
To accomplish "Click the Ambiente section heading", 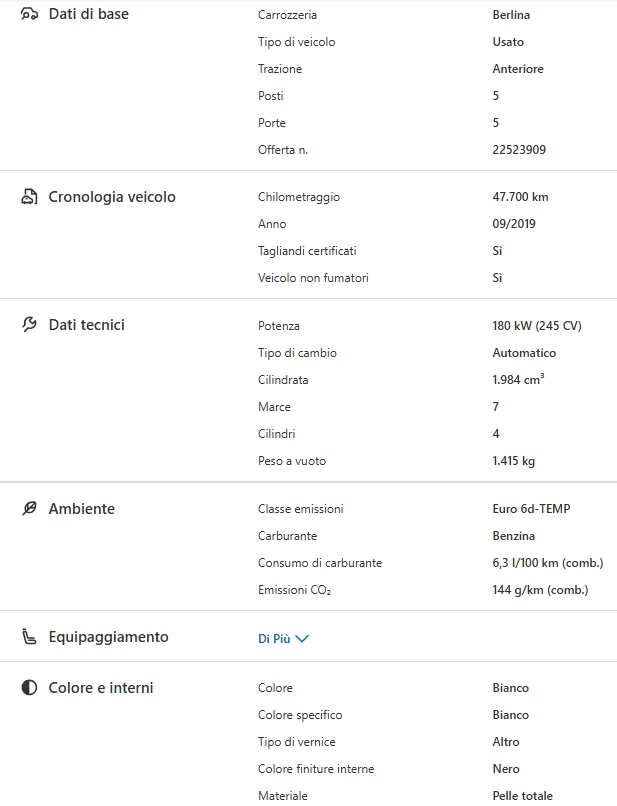I will (x=81, y=509).
